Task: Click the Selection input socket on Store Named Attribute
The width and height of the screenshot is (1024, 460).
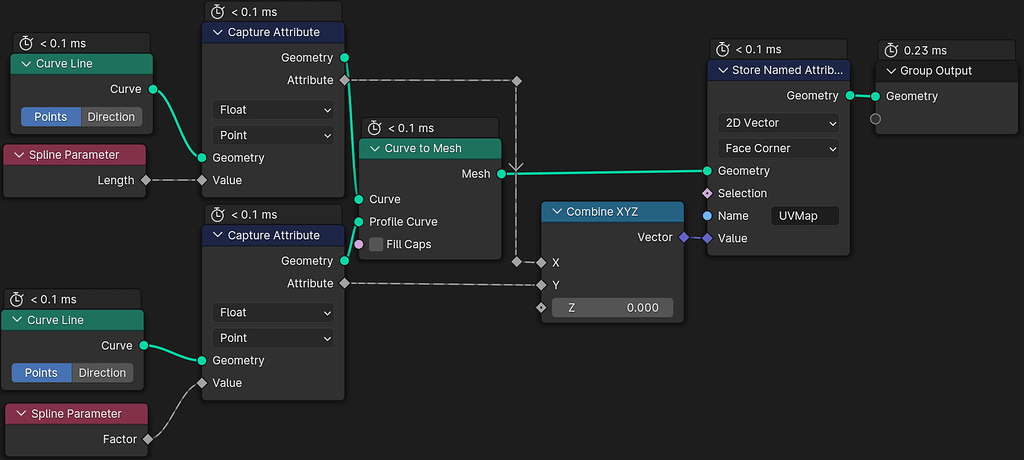Action: [x=708, y=193]
